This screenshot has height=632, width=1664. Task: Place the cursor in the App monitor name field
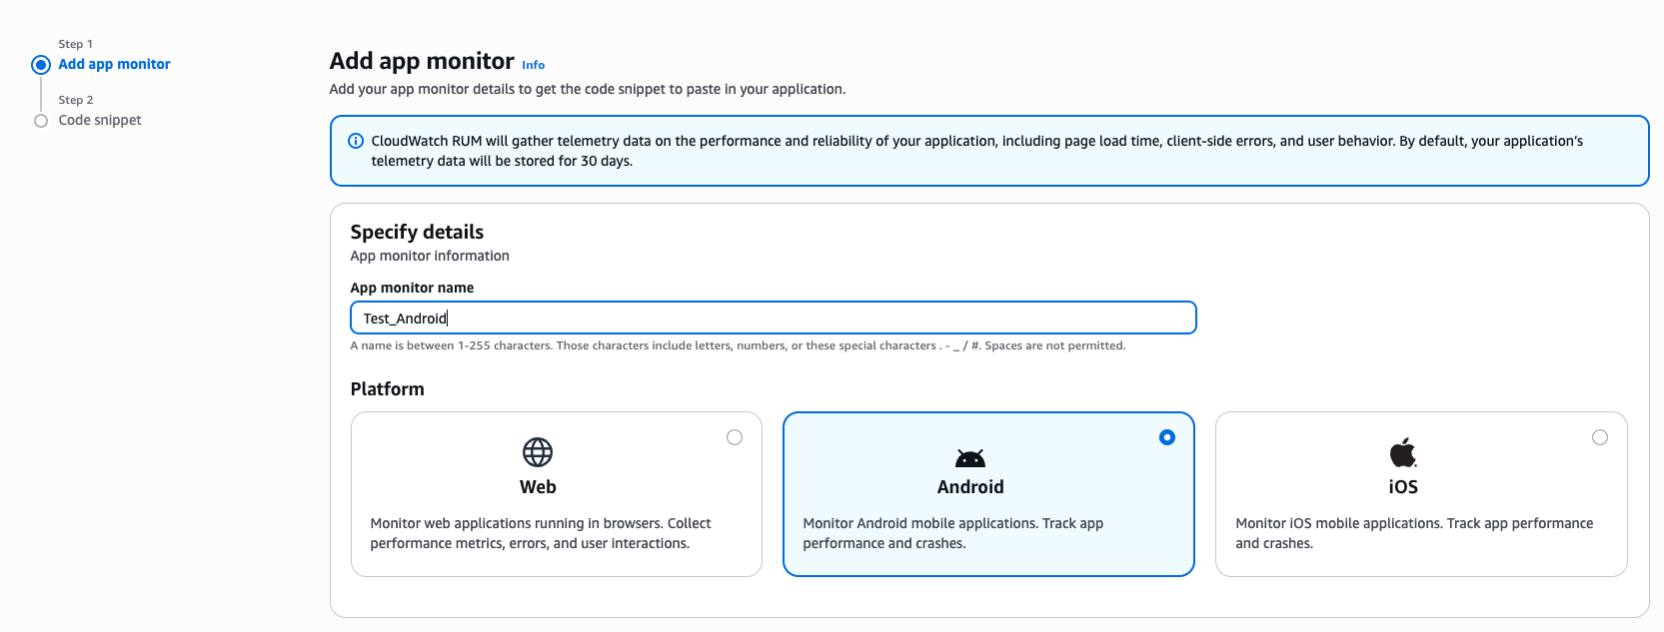click(x=772, y=317)
